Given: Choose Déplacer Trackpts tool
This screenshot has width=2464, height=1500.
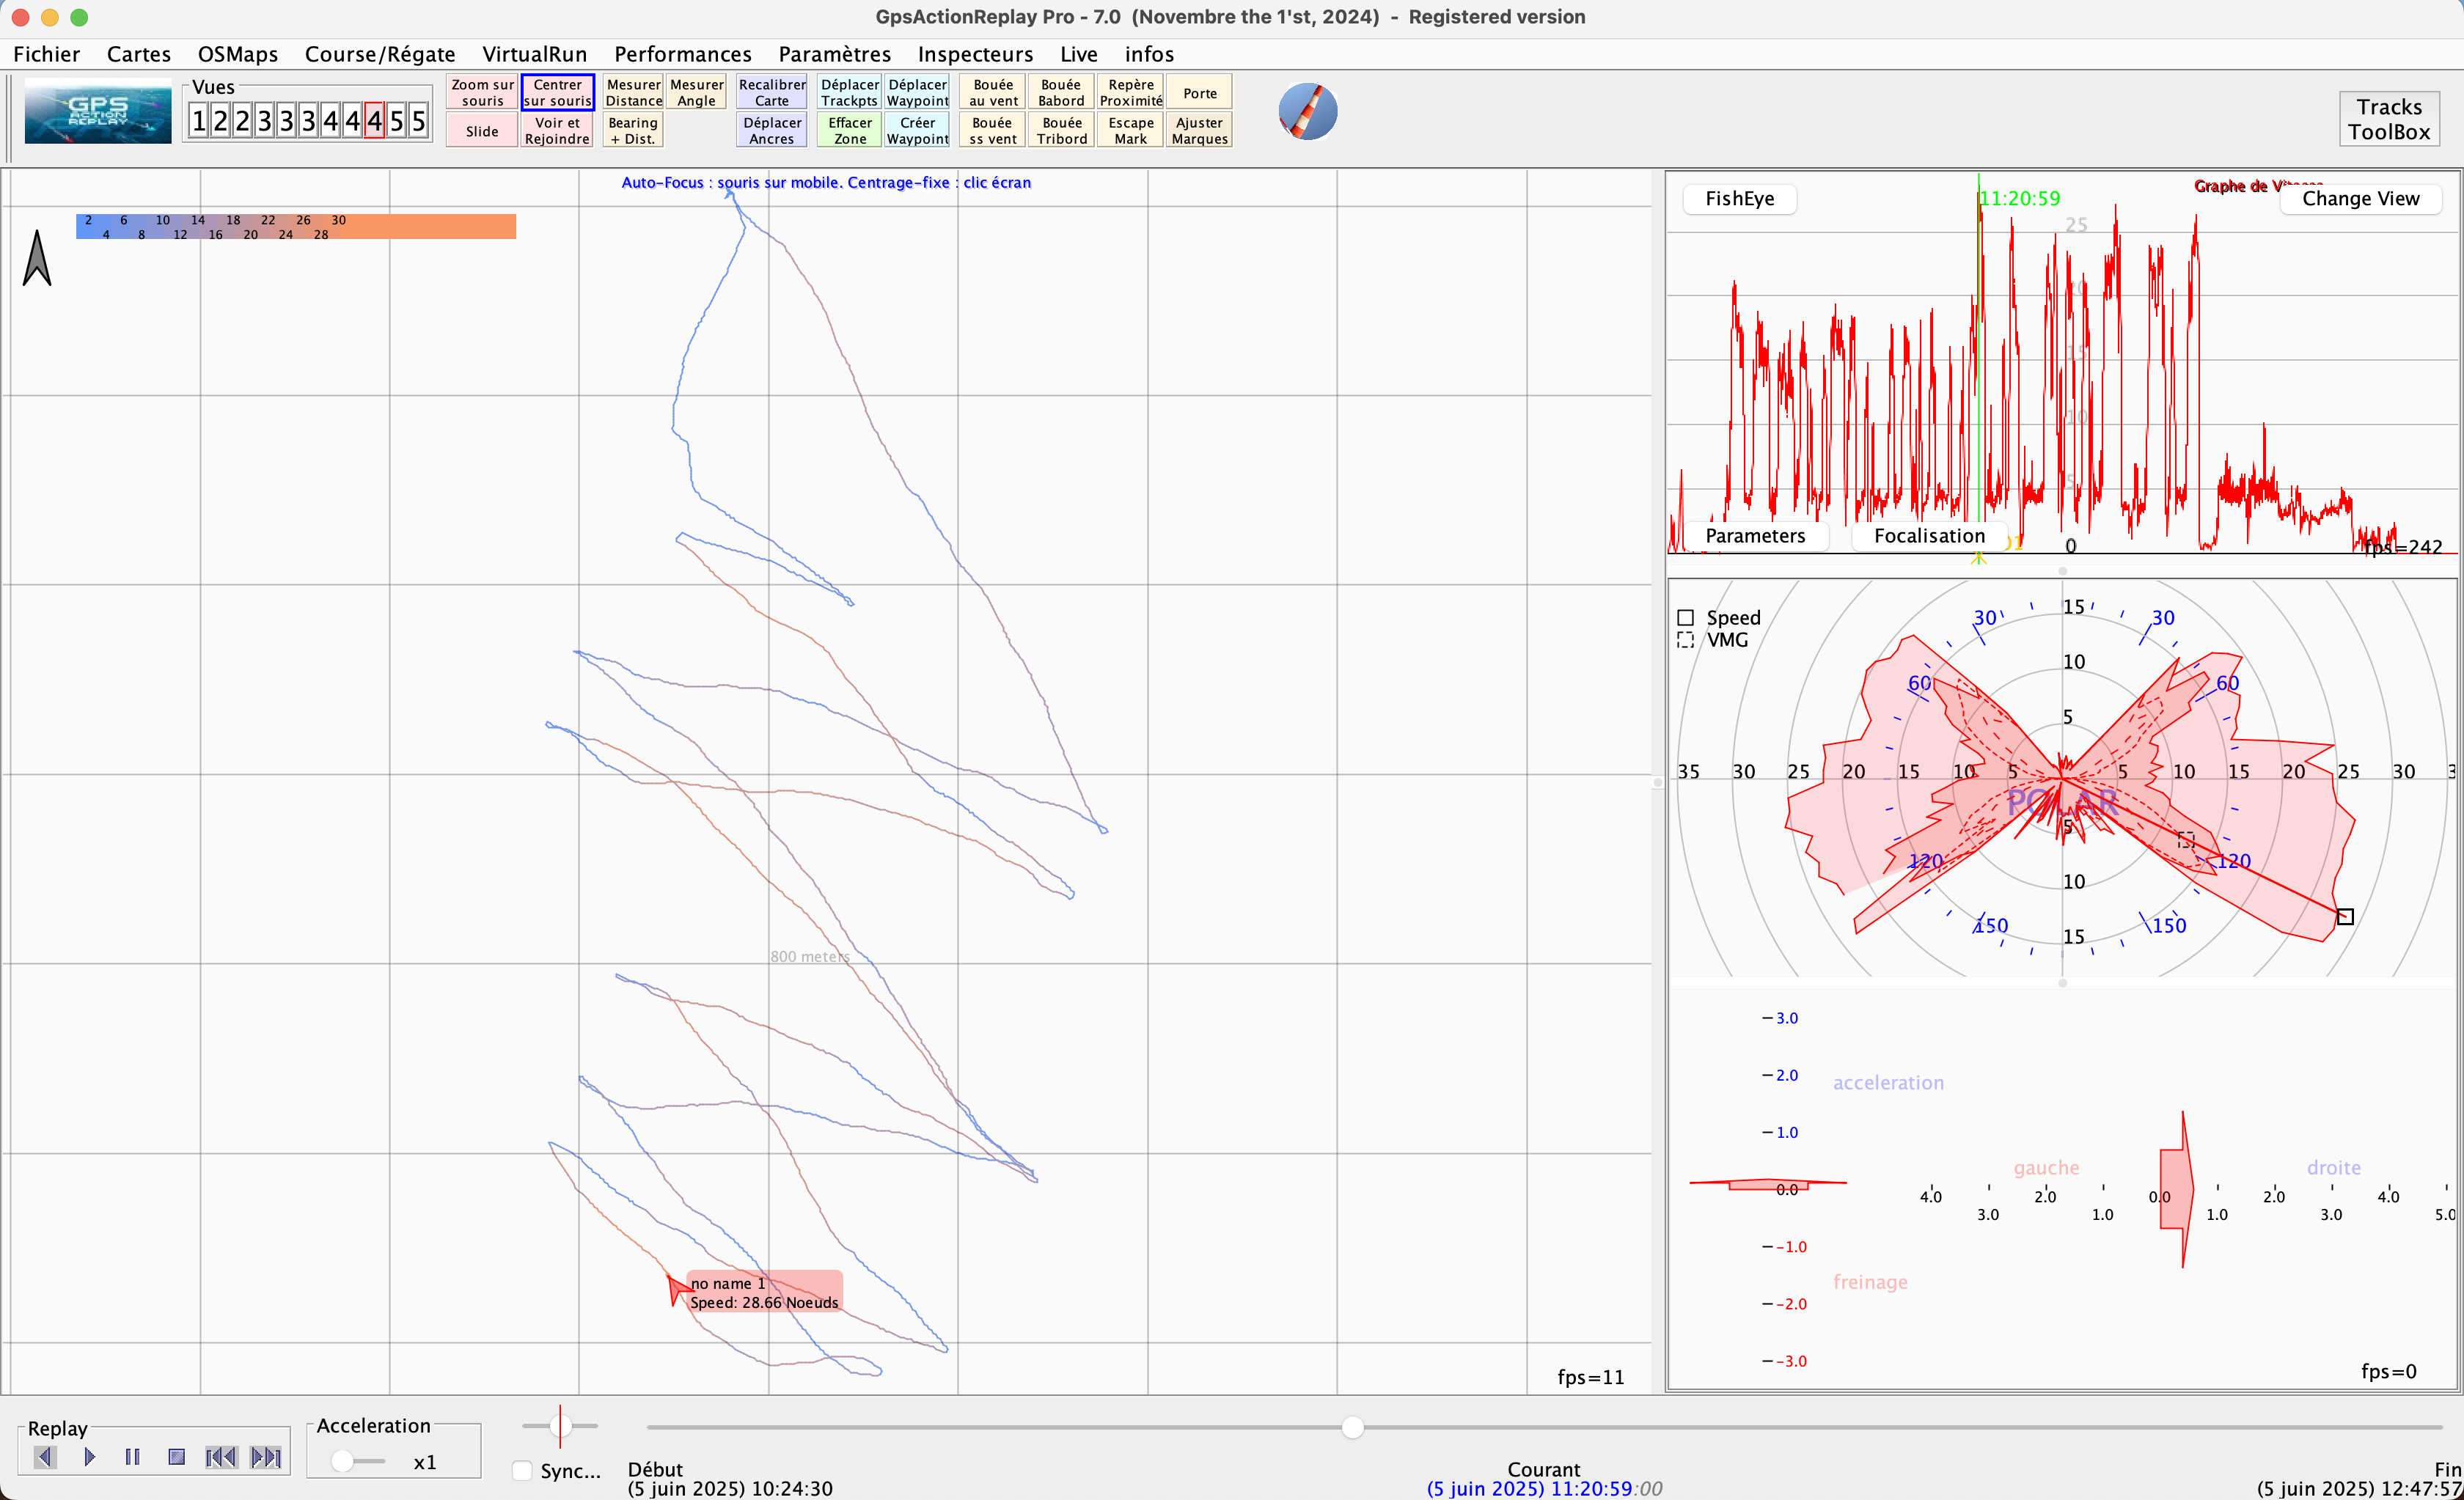Looking at the screenshot, I should click(x=849, y=92).
